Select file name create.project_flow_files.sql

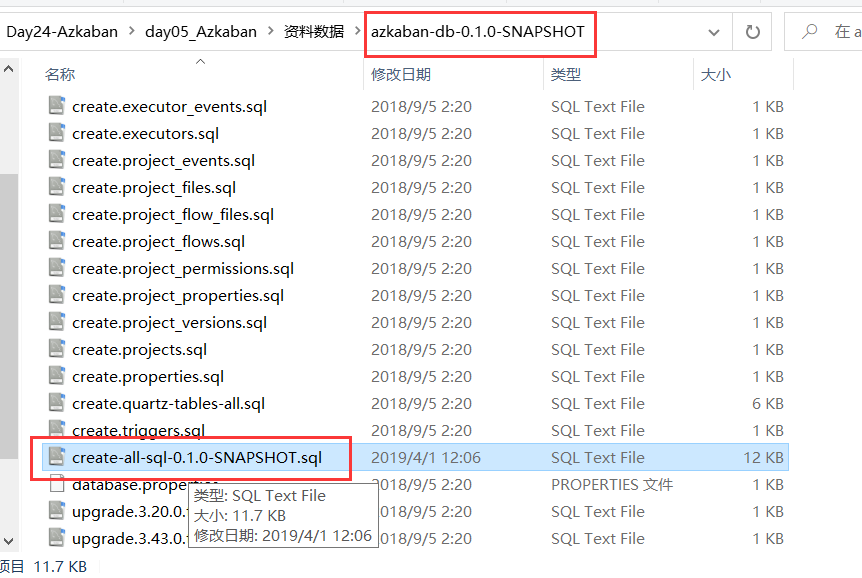pyautogui.click(x=173, y=214)
